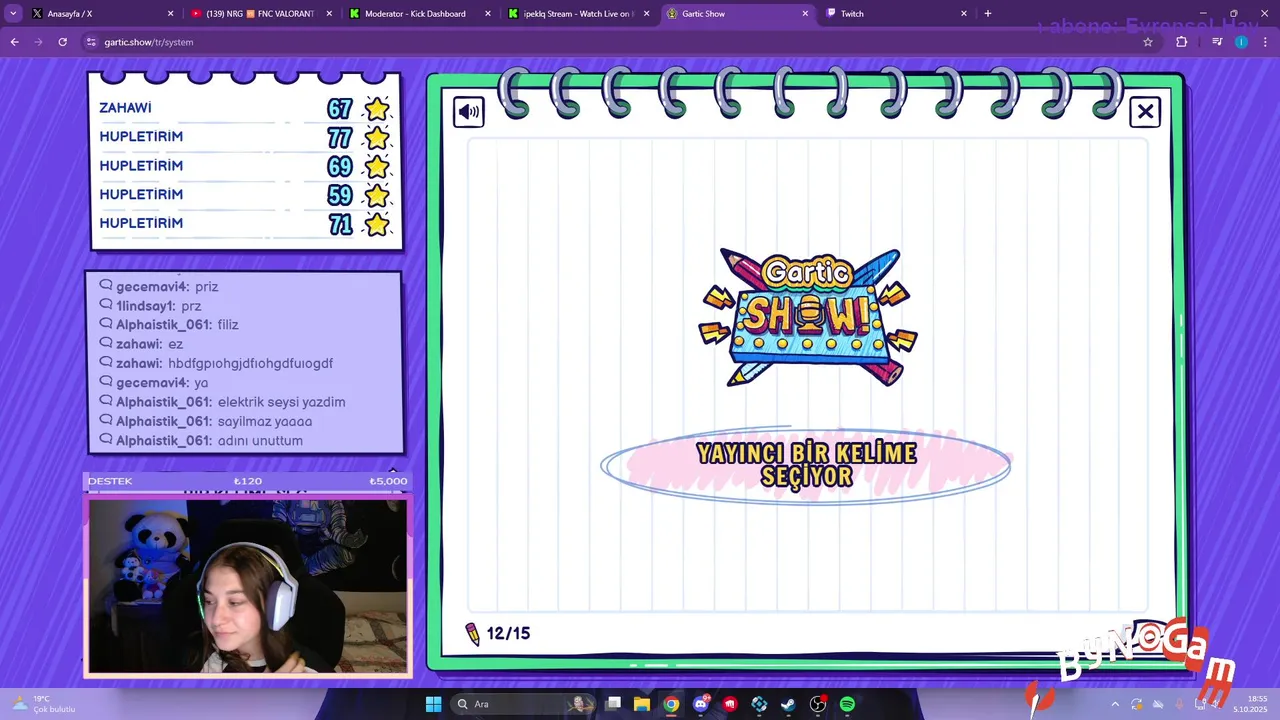Focus the gartic.show address bar
Screen dimensions: 1280x720
[620, 42]
